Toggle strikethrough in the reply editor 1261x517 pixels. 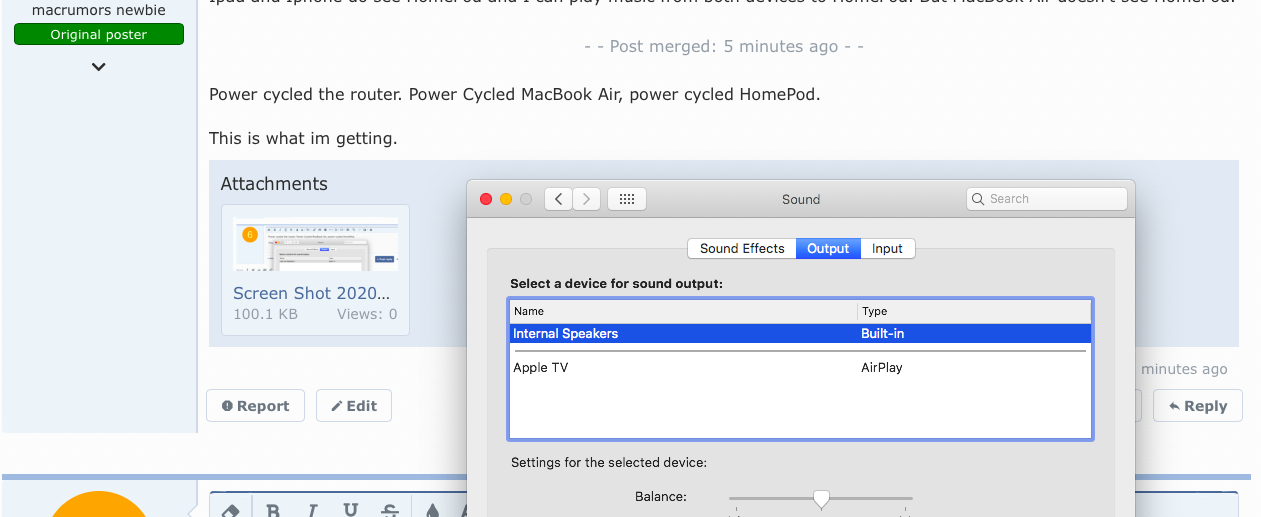coord(390,511)
